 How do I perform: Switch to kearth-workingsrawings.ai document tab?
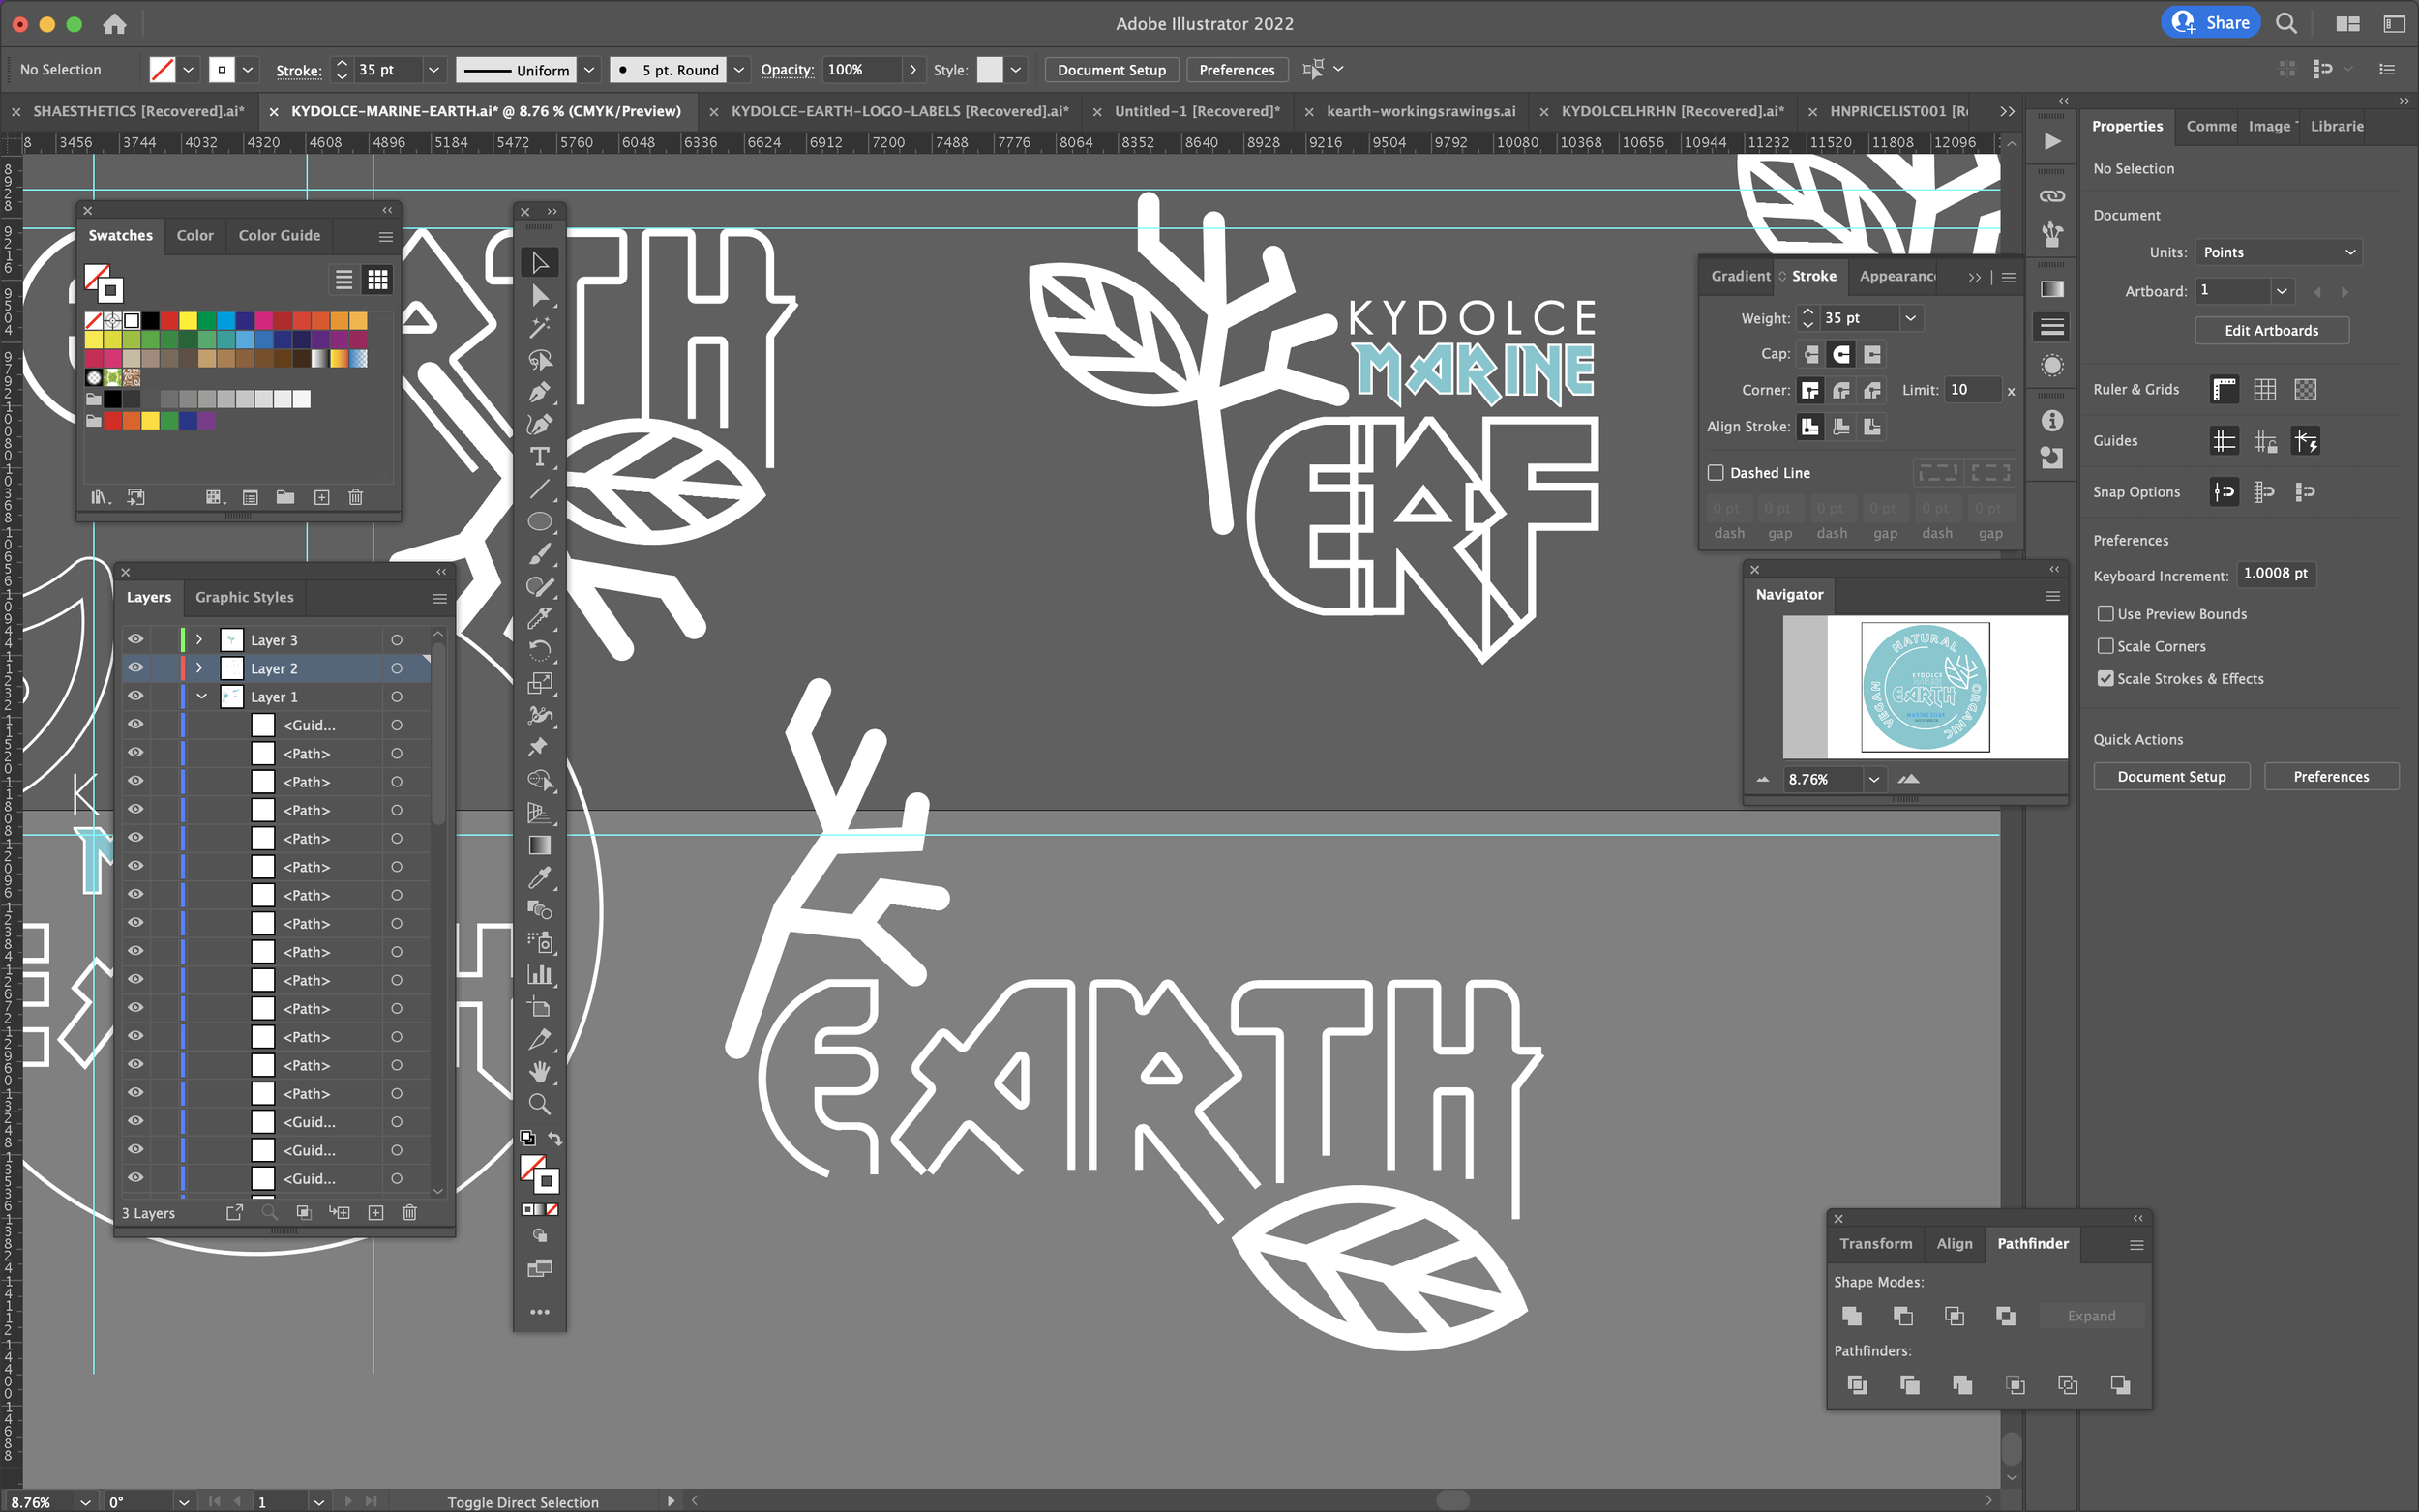(x=1420, y=111)
